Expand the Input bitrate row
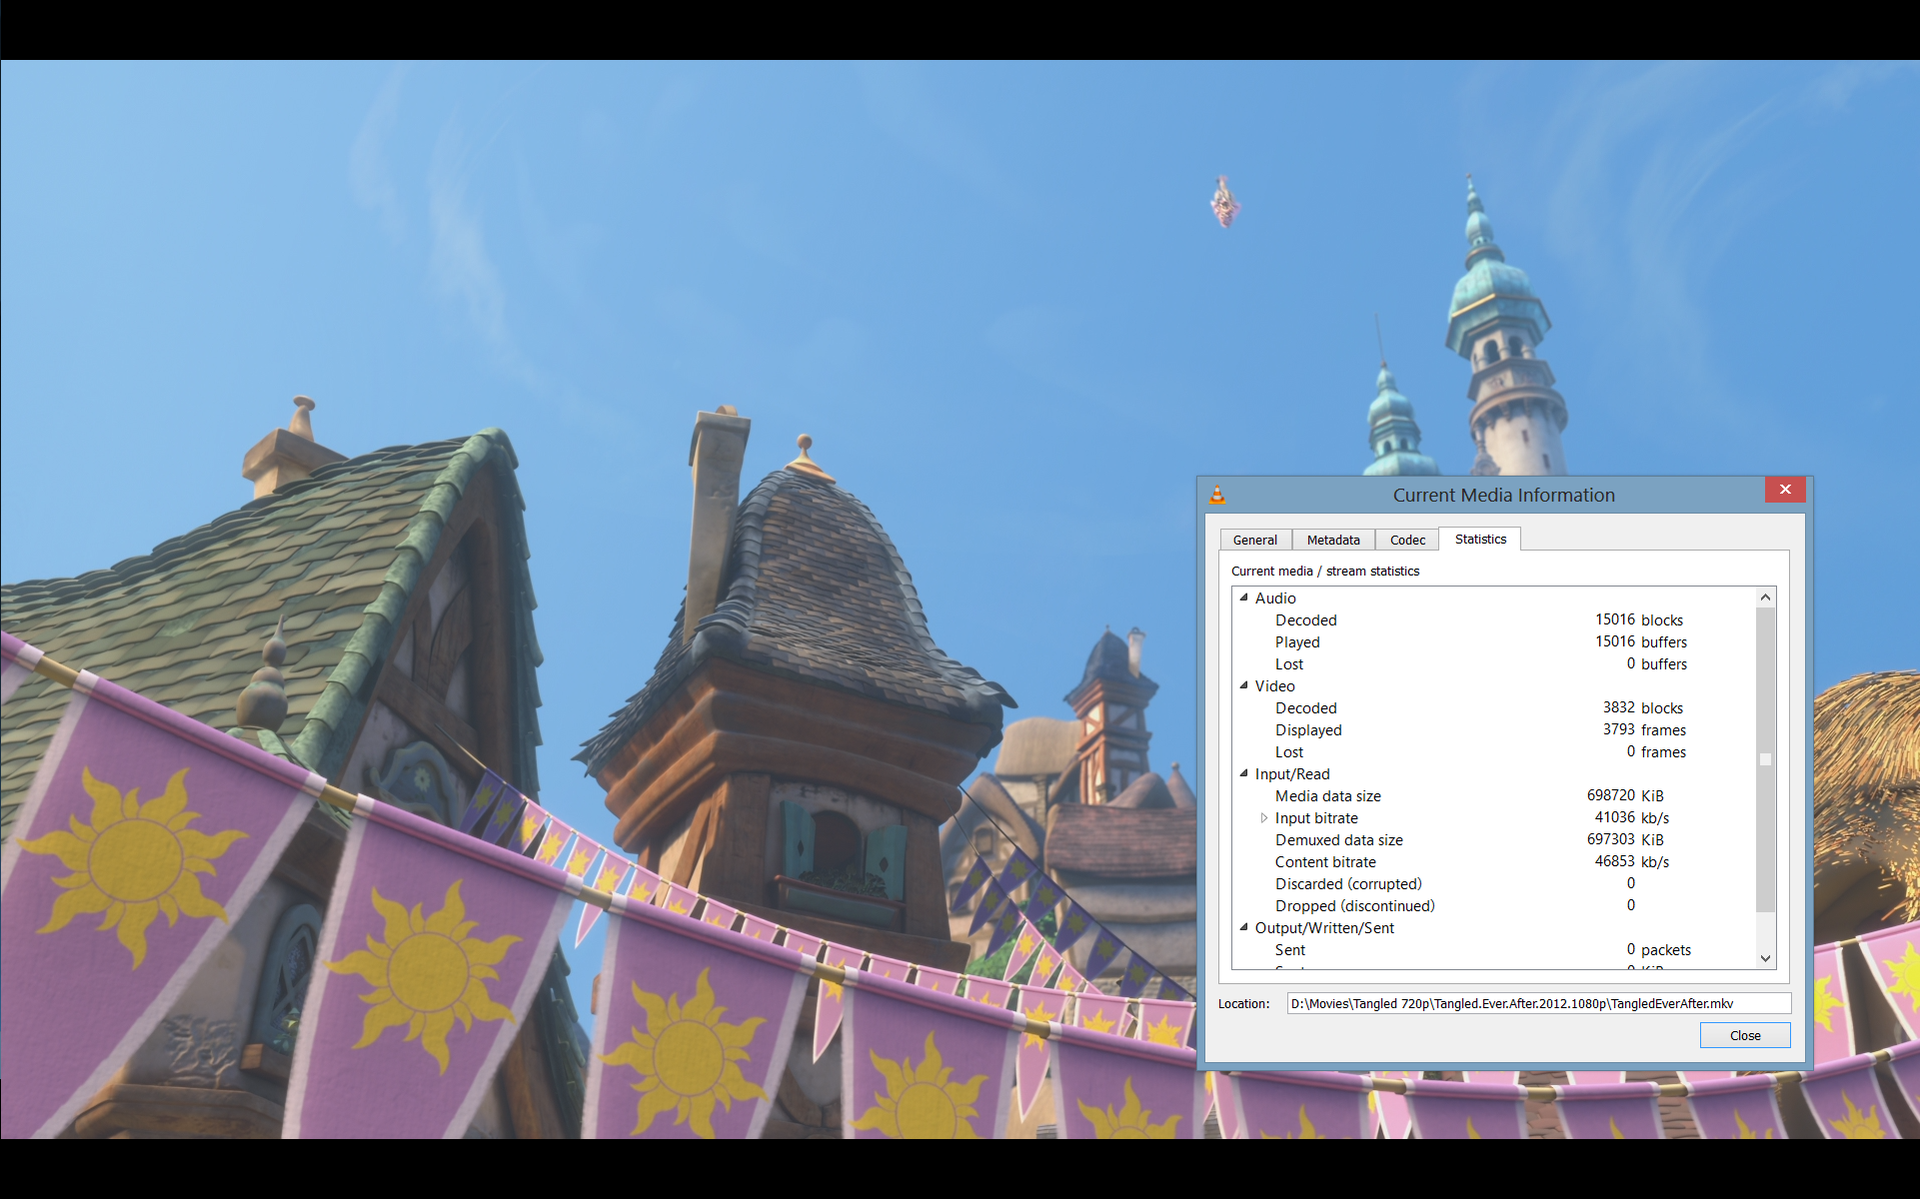 [1264, 818]
